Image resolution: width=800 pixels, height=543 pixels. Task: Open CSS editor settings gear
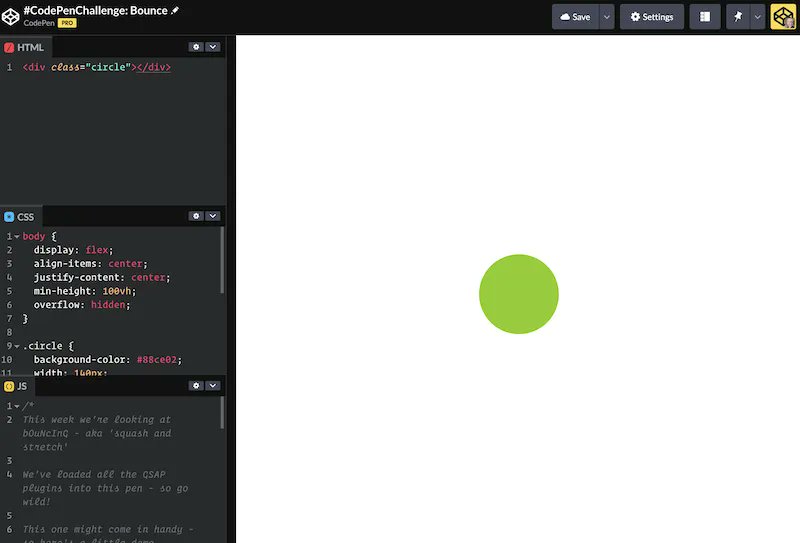pos(196,216)
